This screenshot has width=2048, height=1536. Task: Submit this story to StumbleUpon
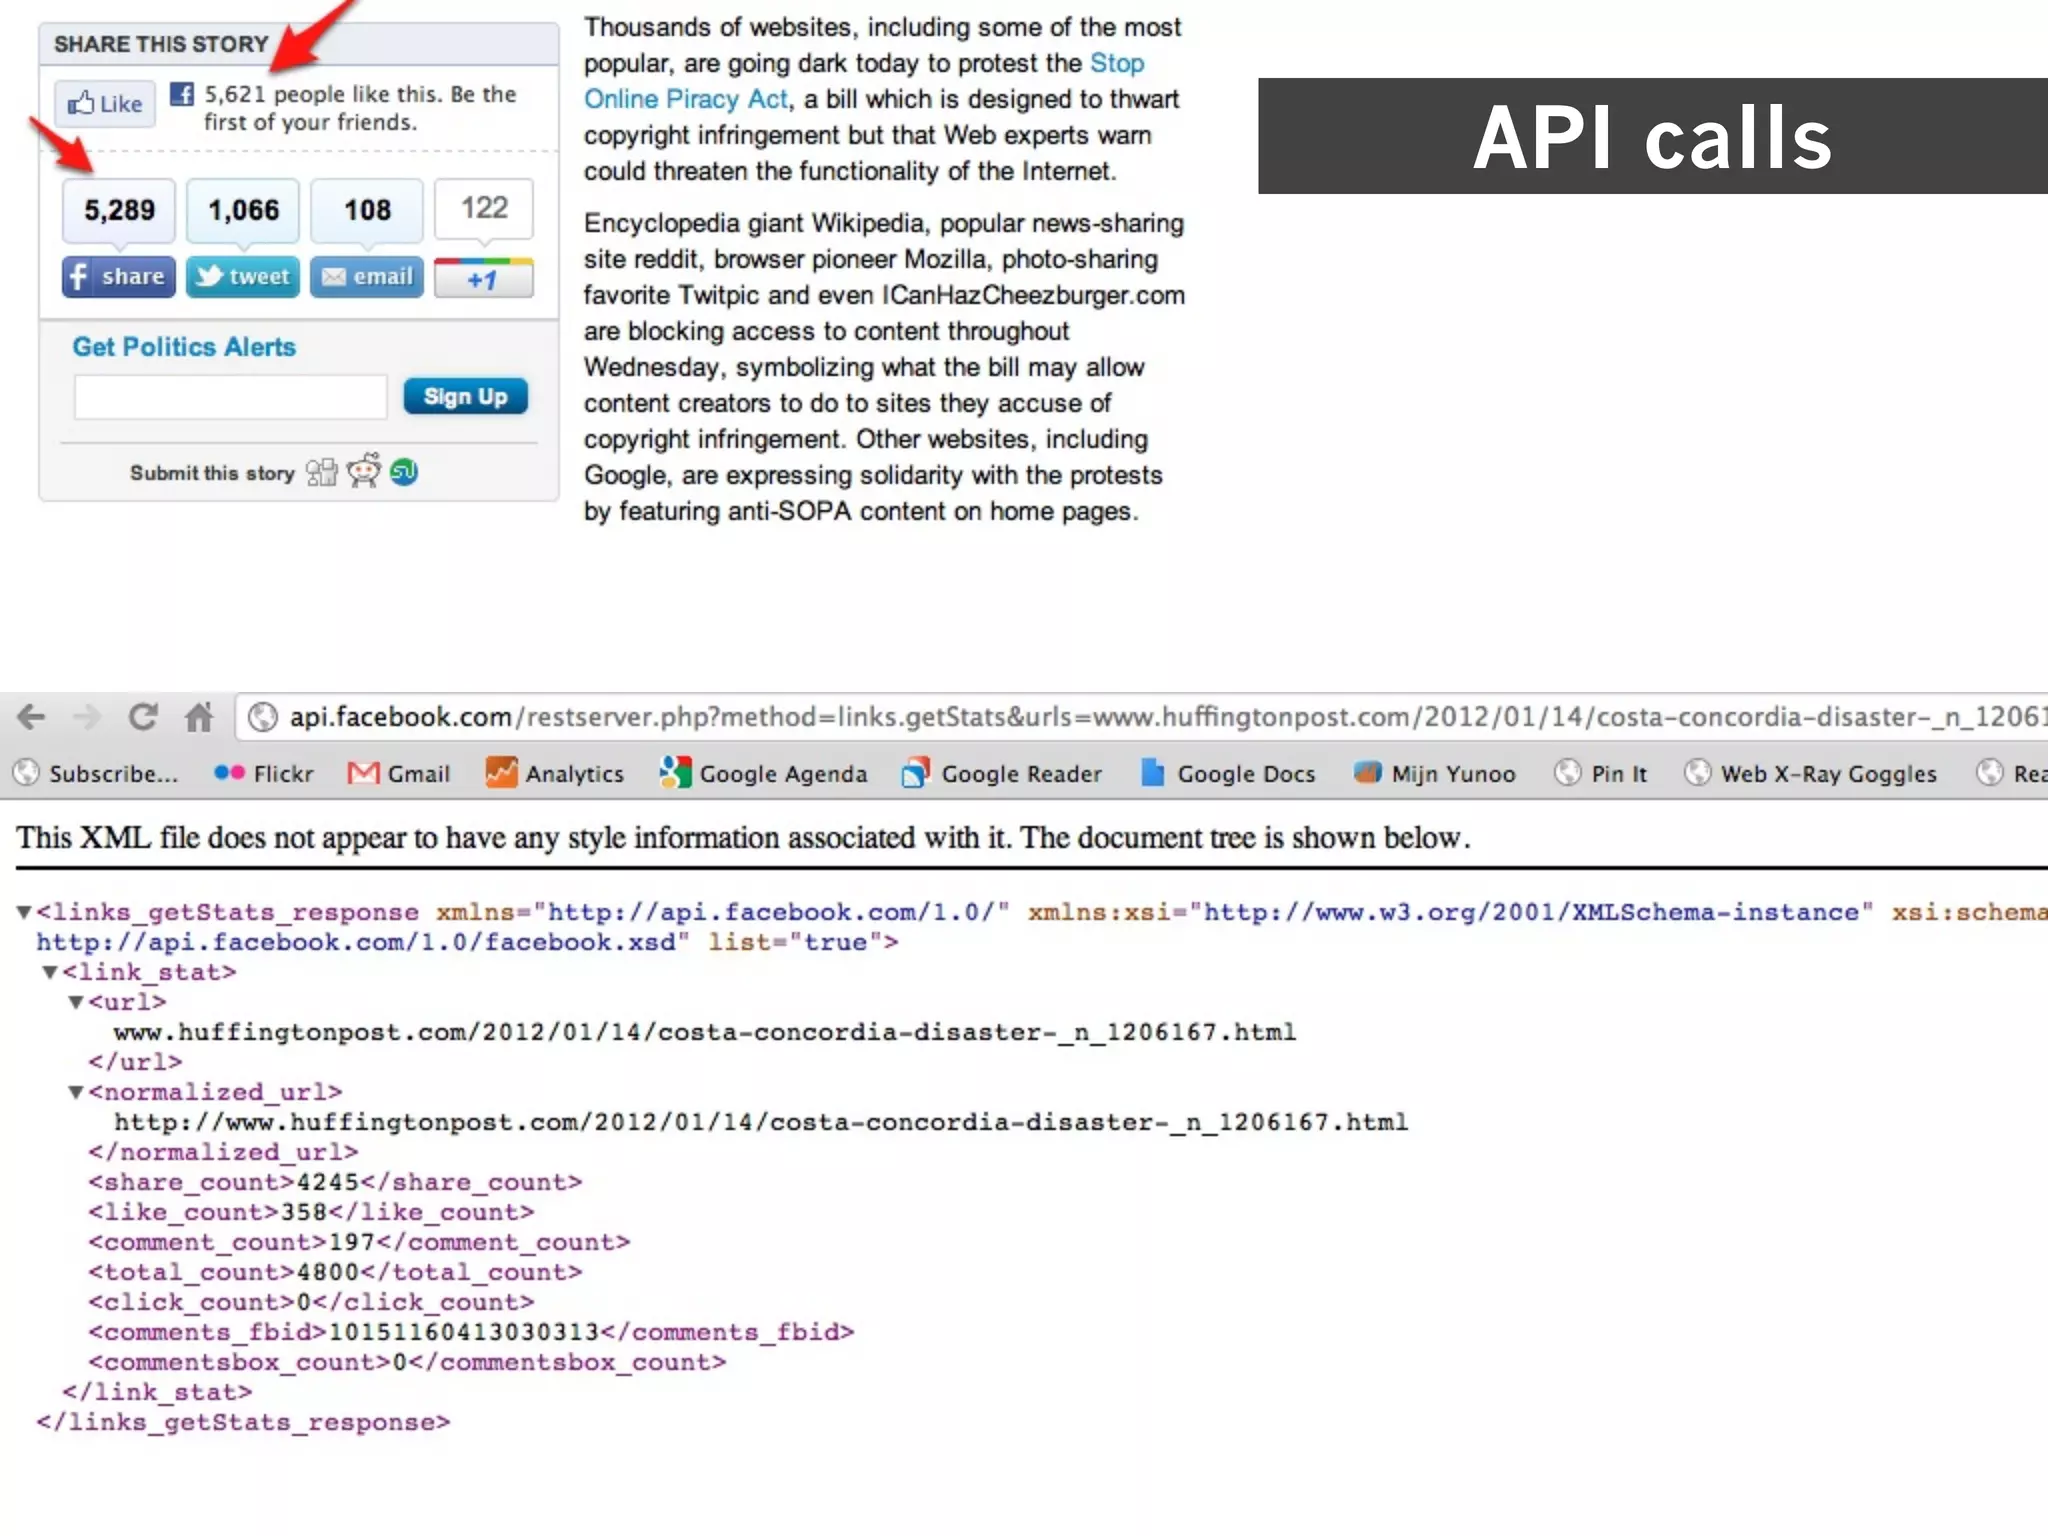point(404,472)
